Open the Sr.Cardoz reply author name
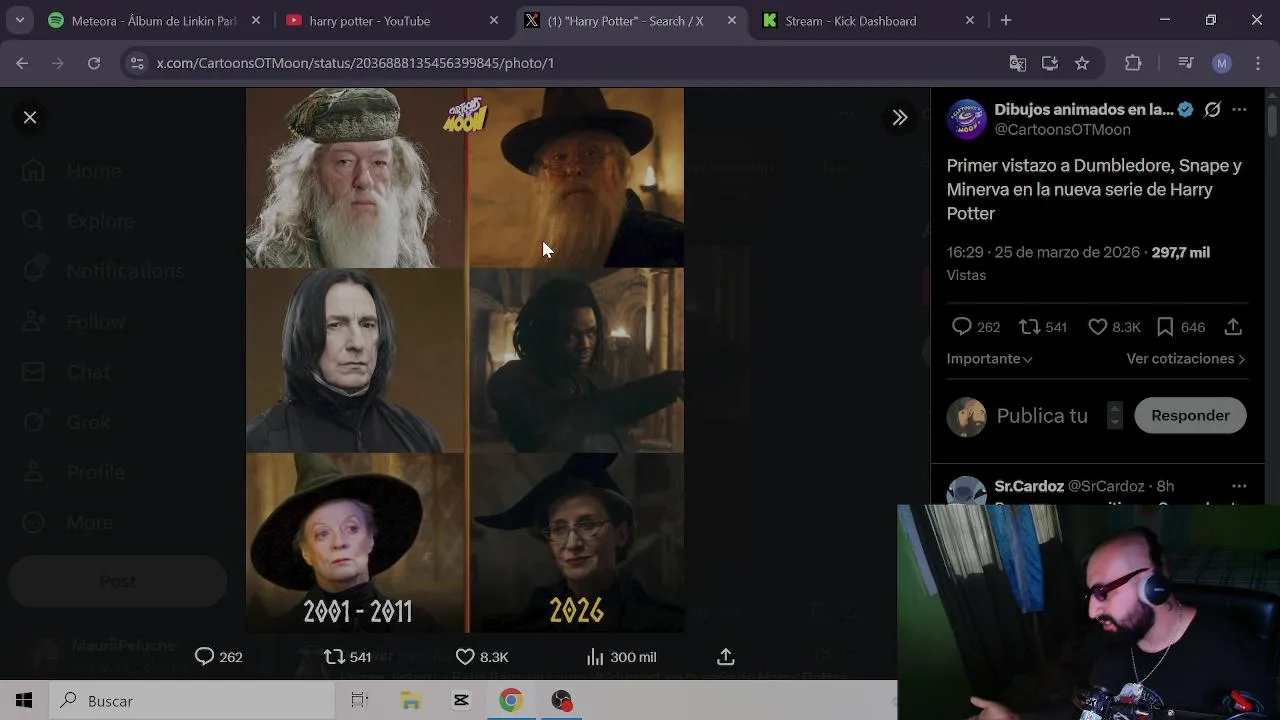Screen dimensions: 1280x720 point(1029,486)
